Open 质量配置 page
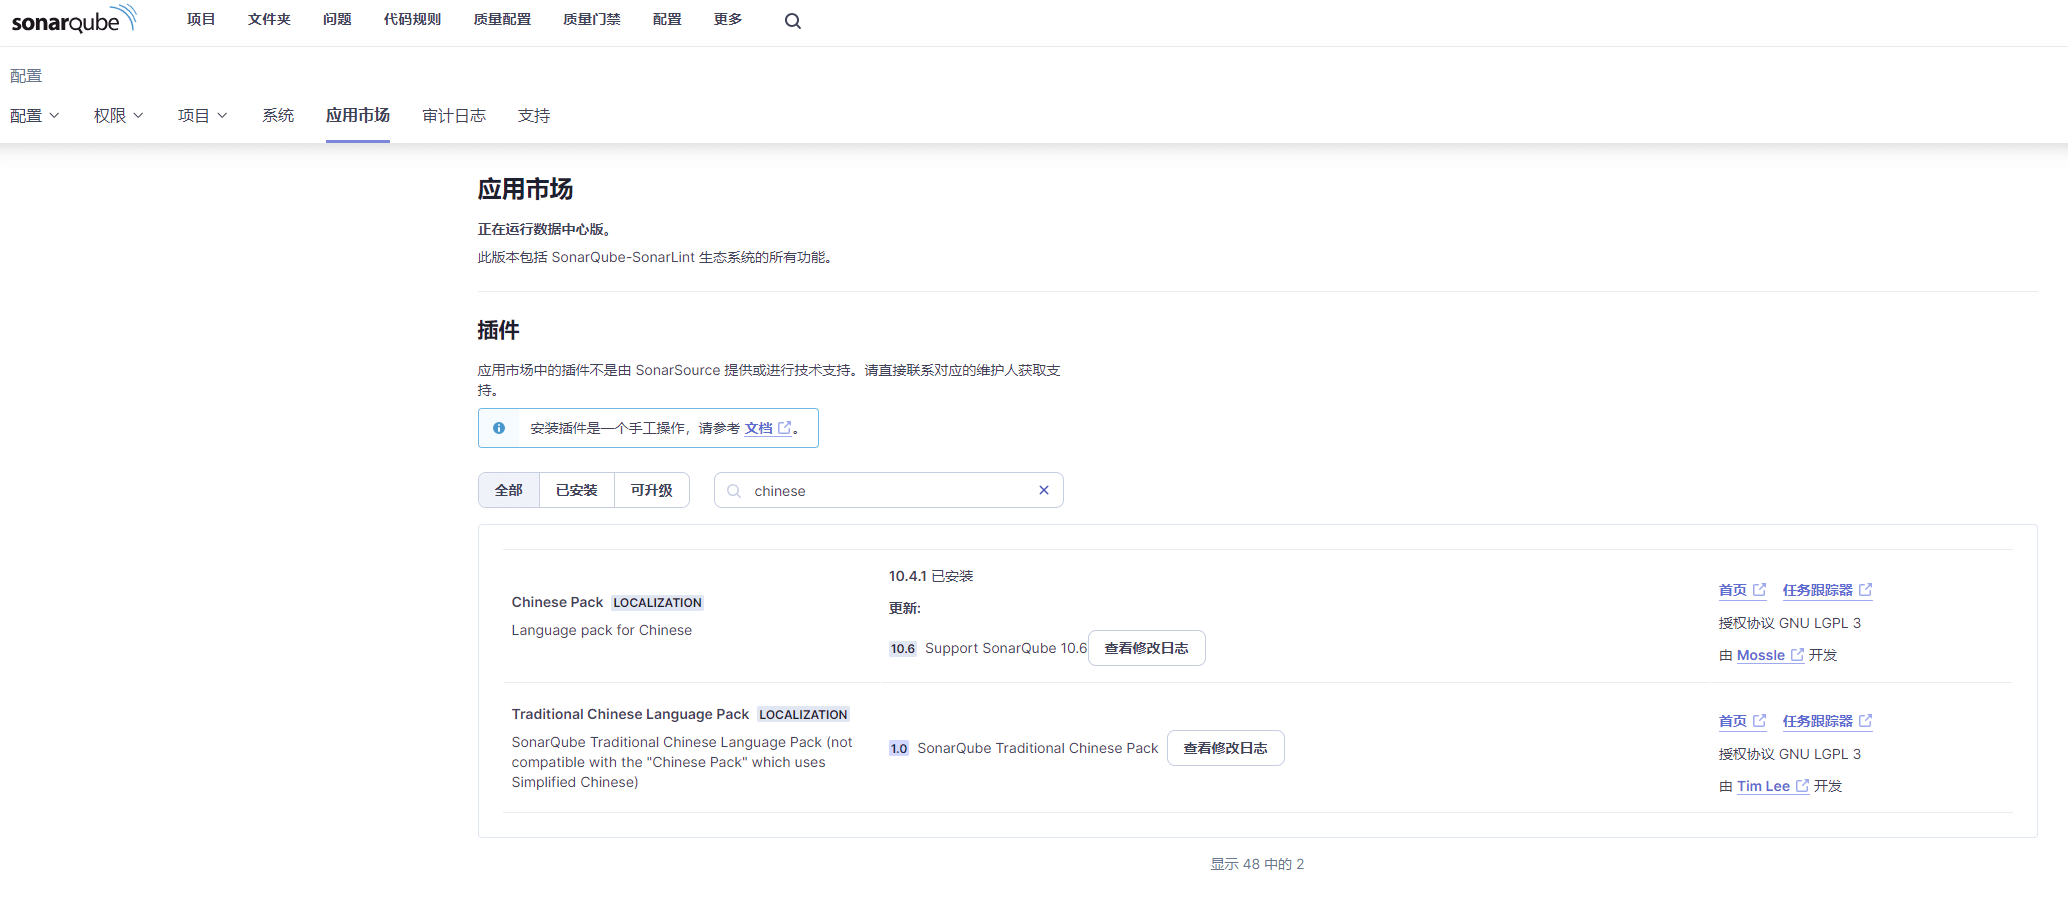This screenshot has height=916, width=2068. [x=502, y=19]
